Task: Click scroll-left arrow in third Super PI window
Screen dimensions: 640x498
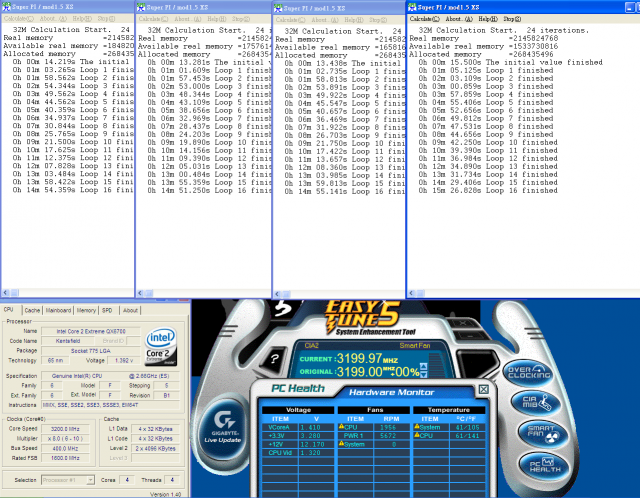Action: tap(278, 294)
